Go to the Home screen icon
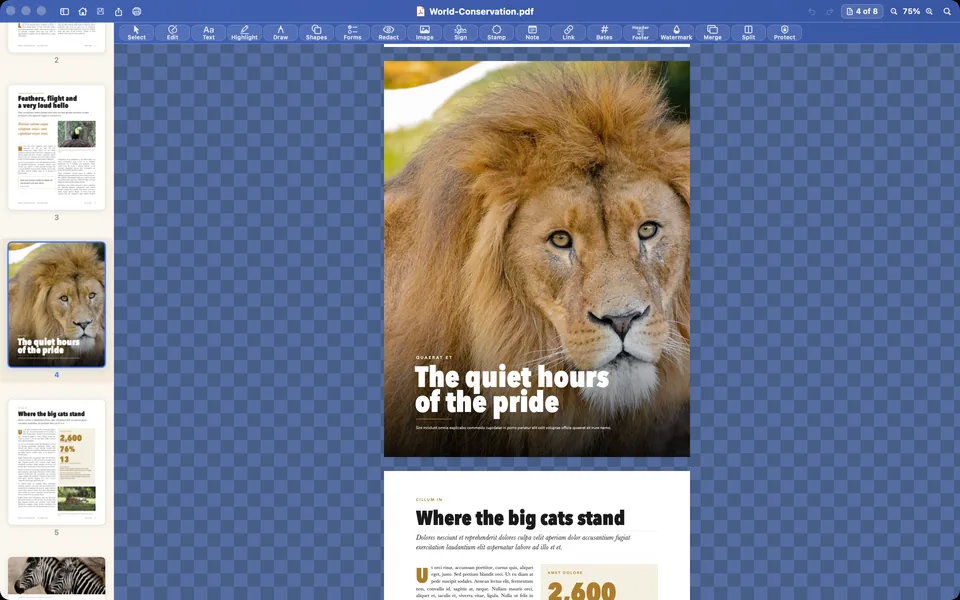The image size is (960, 600). point(83,12)
